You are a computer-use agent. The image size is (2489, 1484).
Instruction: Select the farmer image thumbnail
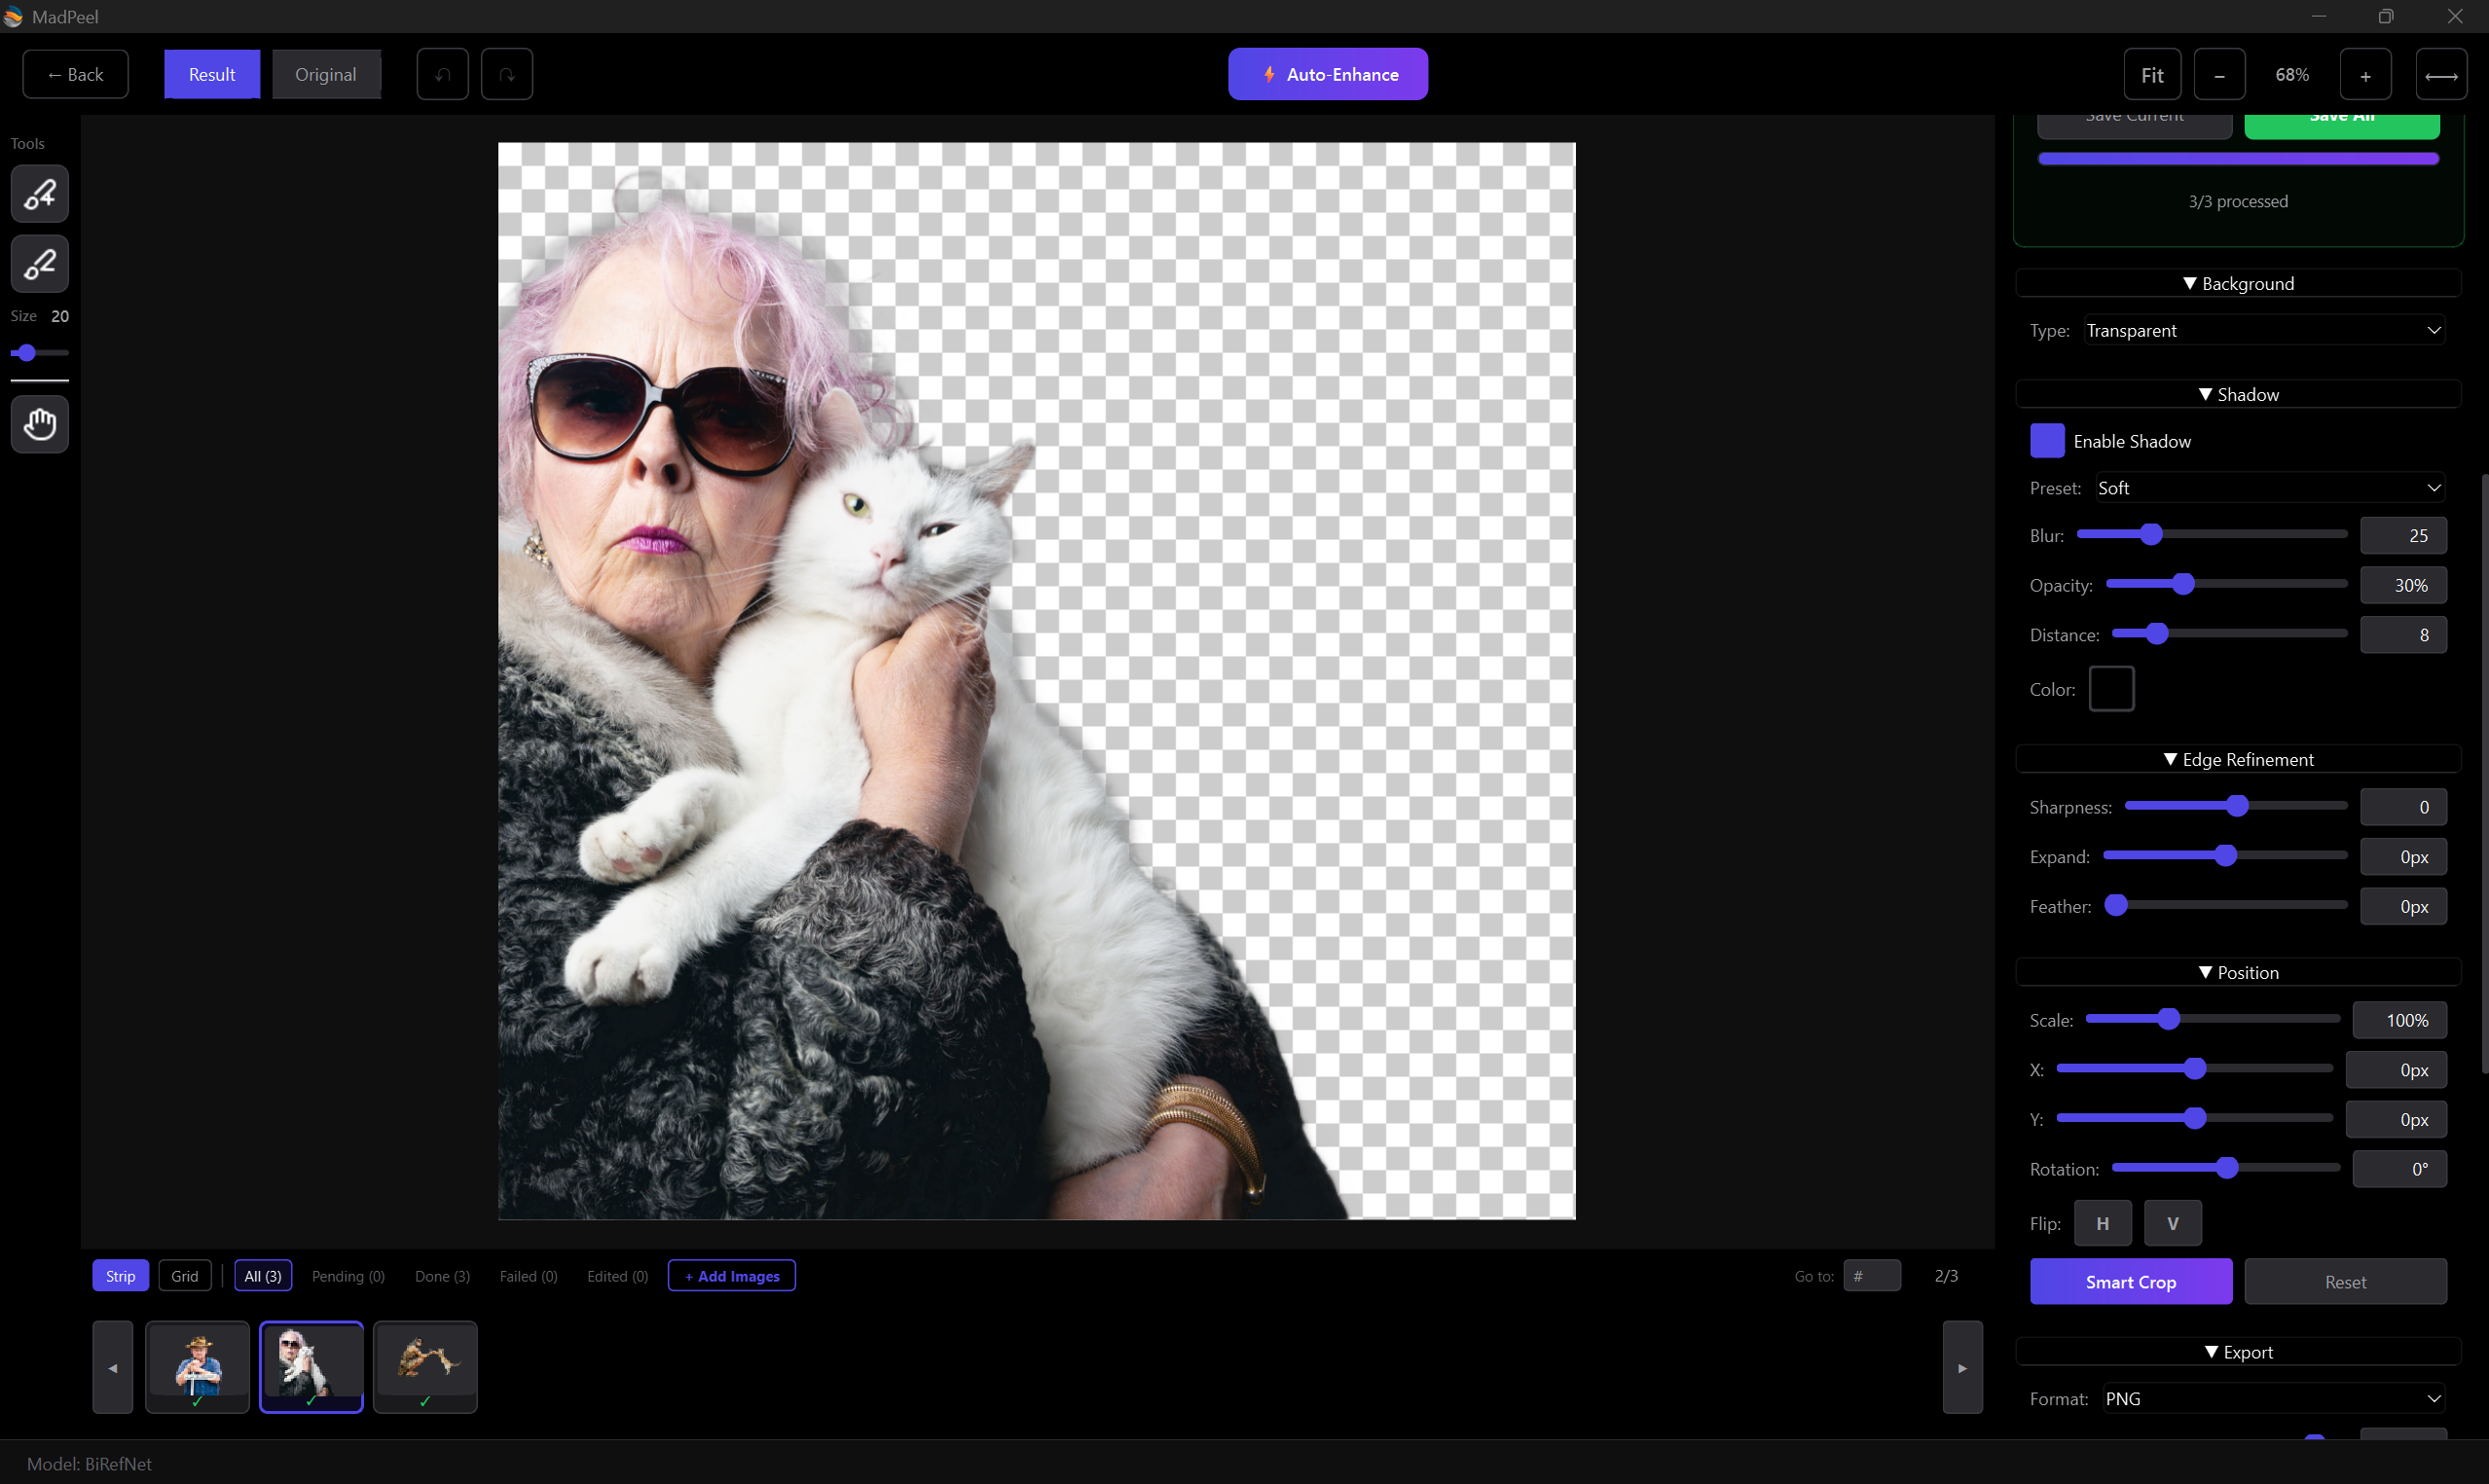pos(198,1366)
